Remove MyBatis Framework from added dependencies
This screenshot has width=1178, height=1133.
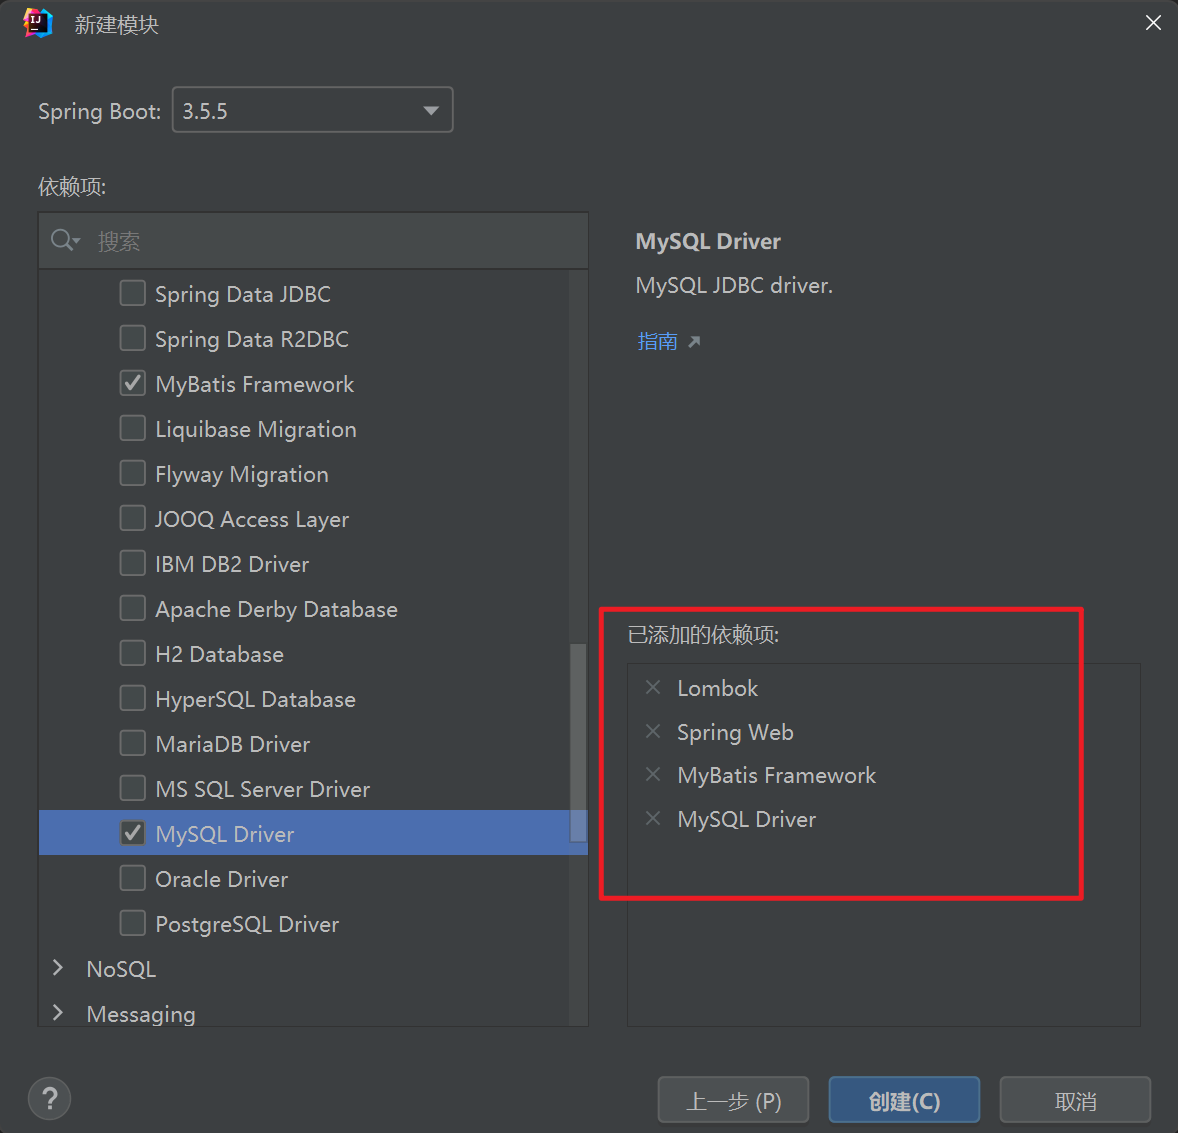[x=653, y=774]
